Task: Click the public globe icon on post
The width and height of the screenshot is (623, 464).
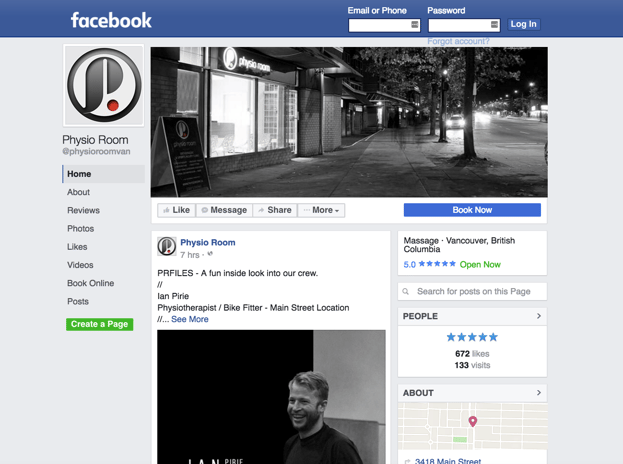Action: coord(210,254)
